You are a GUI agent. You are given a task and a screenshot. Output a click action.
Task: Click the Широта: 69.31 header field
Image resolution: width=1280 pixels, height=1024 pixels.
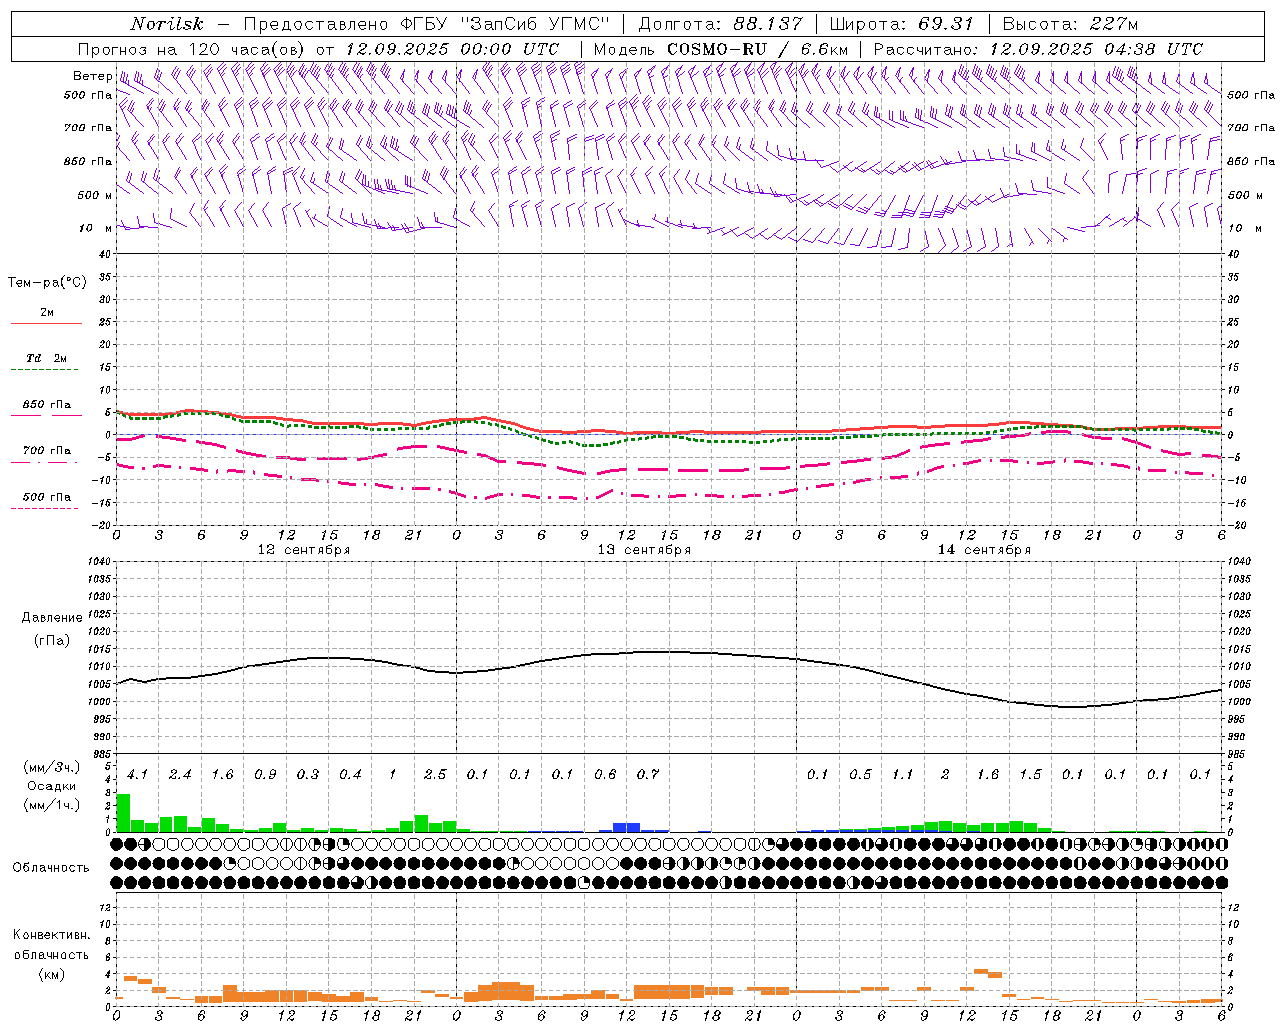901,24
